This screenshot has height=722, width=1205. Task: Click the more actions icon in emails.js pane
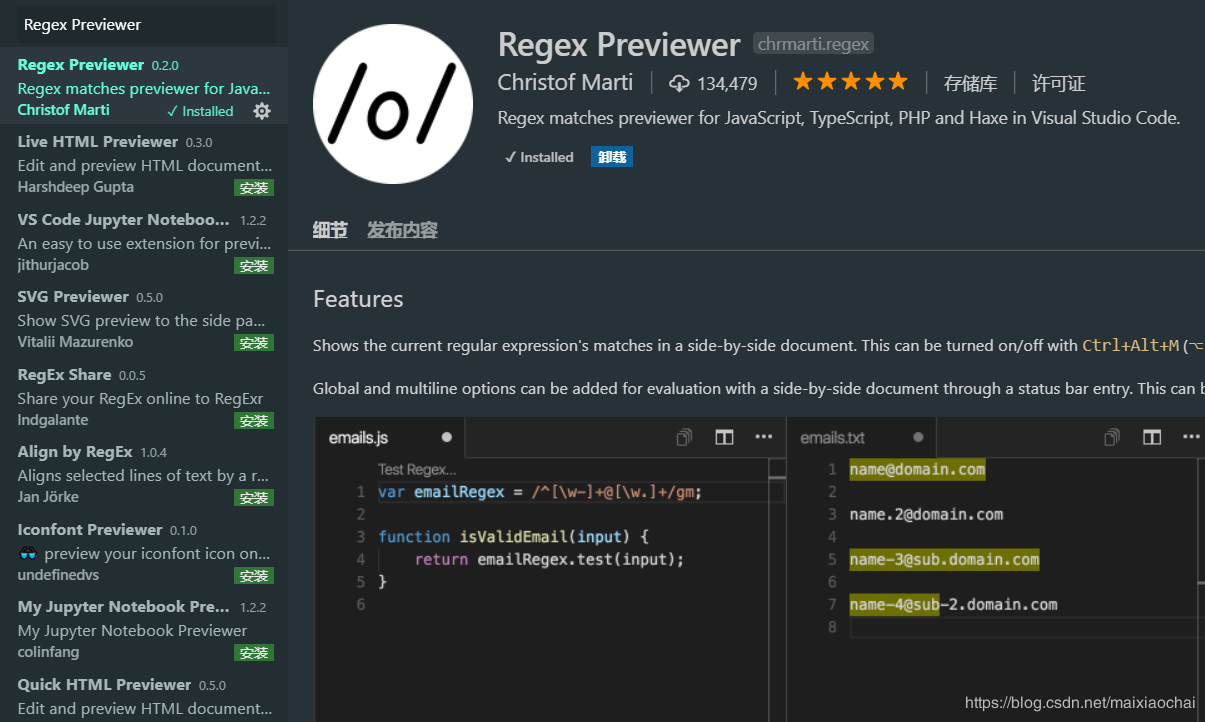(764, 437)
